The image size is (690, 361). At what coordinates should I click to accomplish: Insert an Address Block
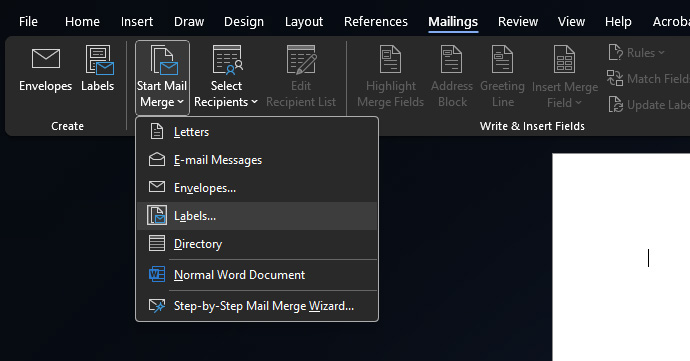(x=452, y=77)
